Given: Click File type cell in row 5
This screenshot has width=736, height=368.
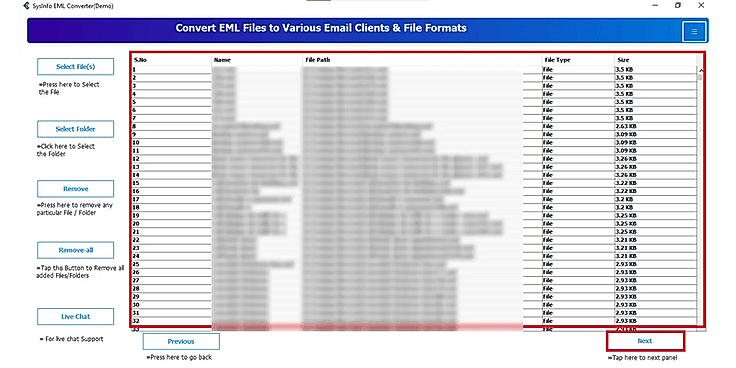Looking at the screenshot, I should 578,102.
